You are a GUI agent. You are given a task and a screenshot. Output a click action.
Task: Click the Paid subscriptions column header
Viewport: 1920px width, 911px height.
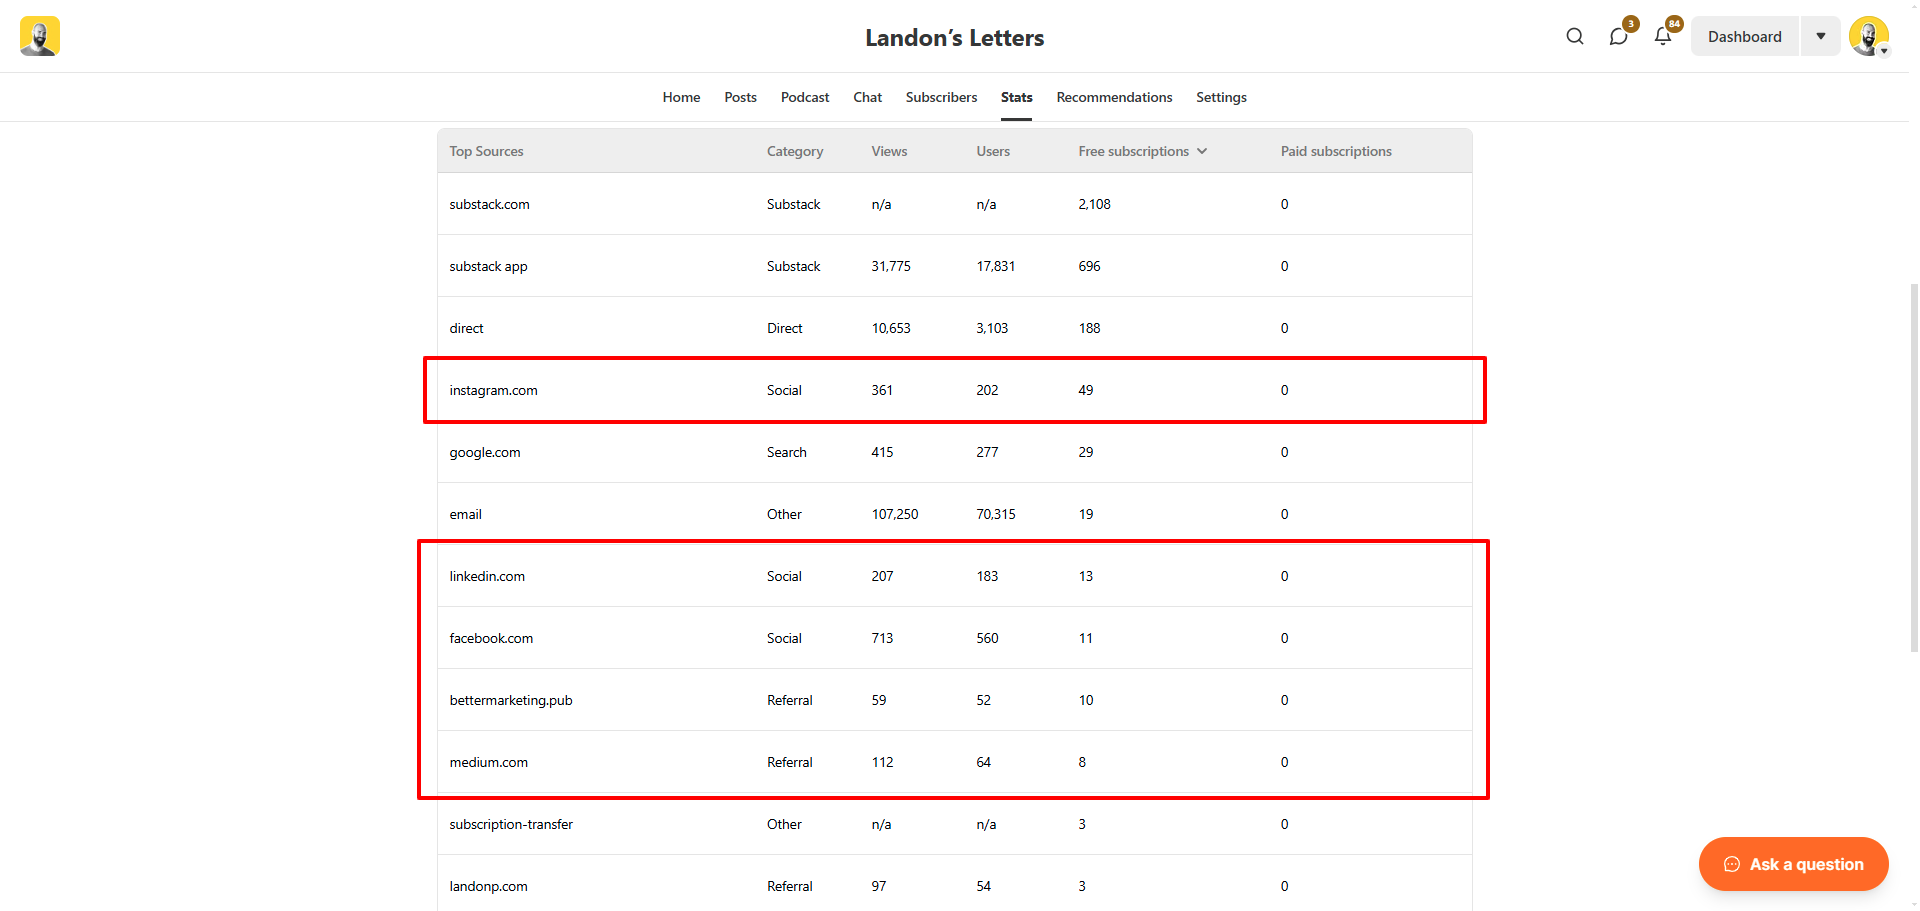[x=1336, y=151]
